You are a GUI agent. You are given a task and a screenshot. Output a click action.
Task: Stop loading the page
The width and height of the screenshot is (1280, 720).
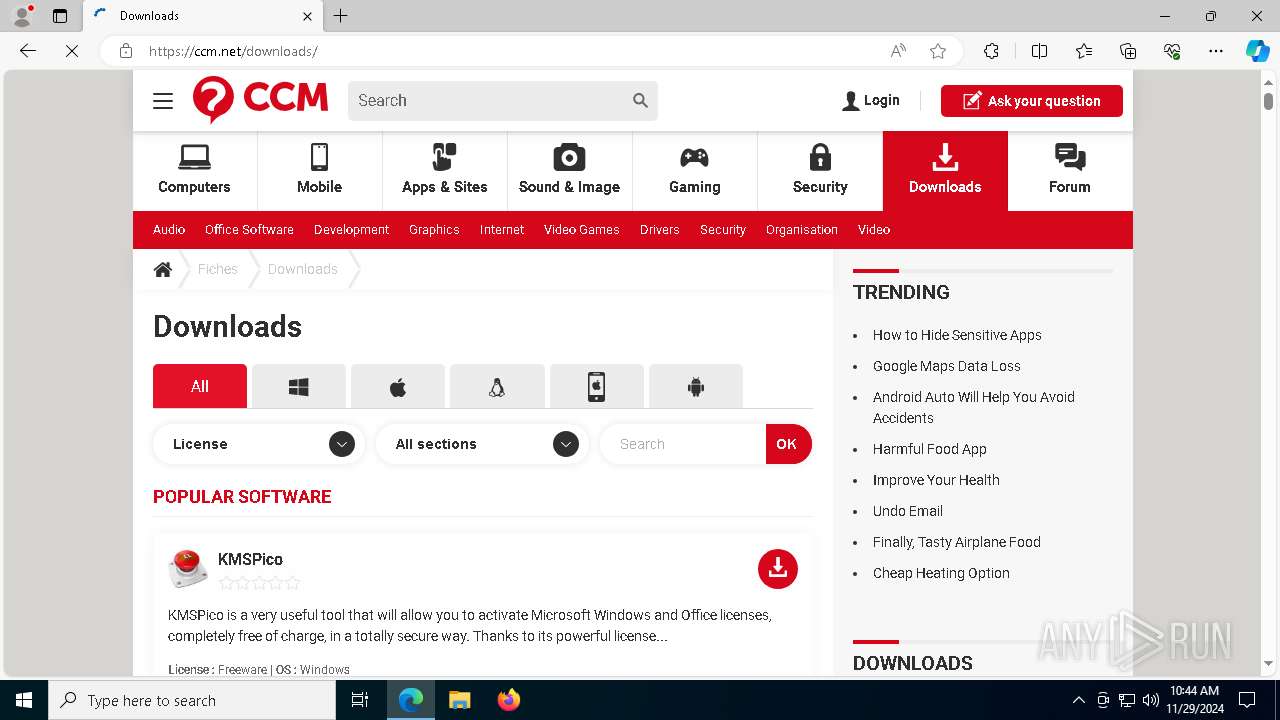point(71,51)
